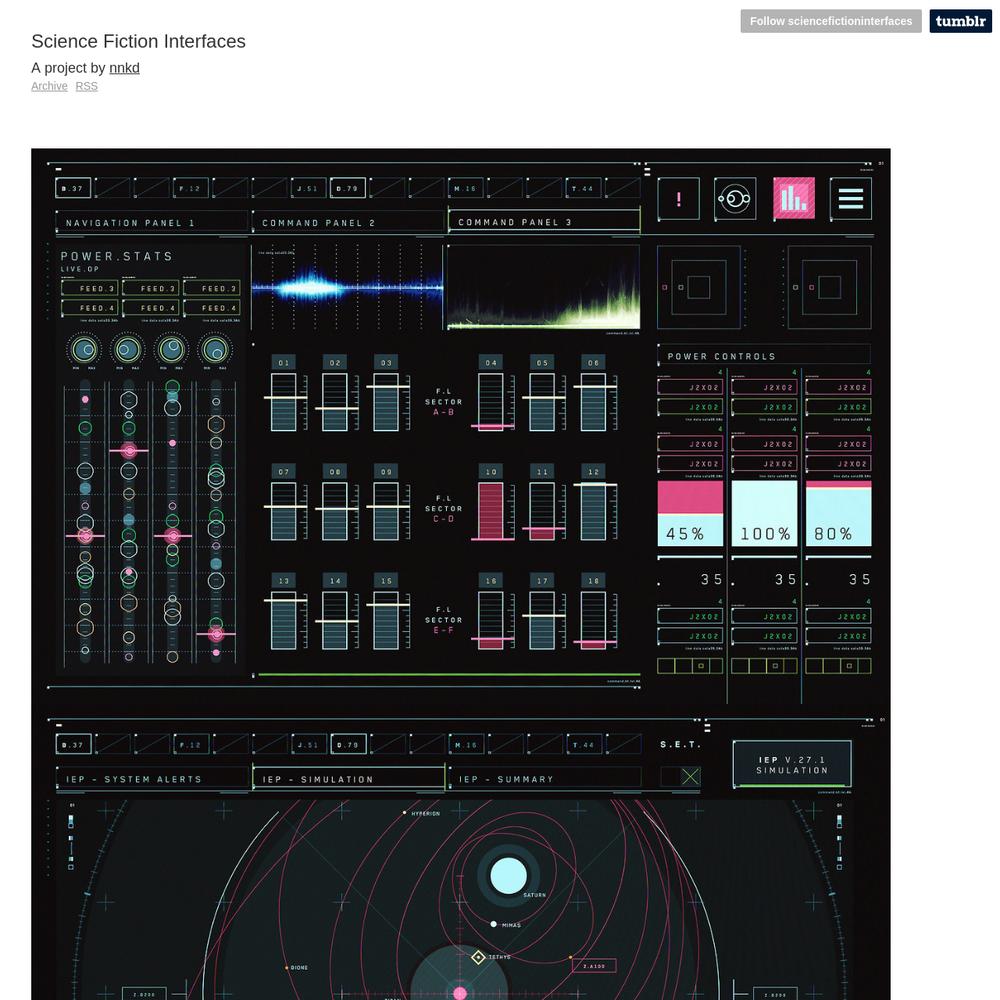
Task: Click the 45% power level gauge
Action: point(690,513)
